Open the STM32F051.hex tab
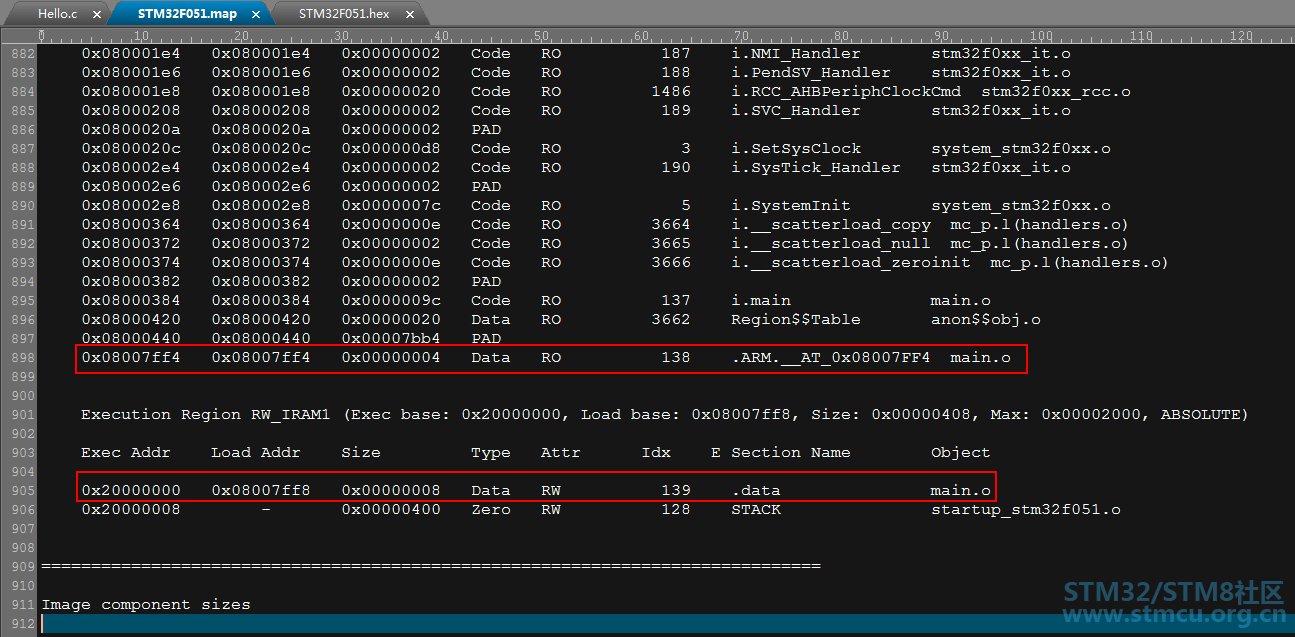Viewport: 1295px width, 637px height. click(344, 14)
